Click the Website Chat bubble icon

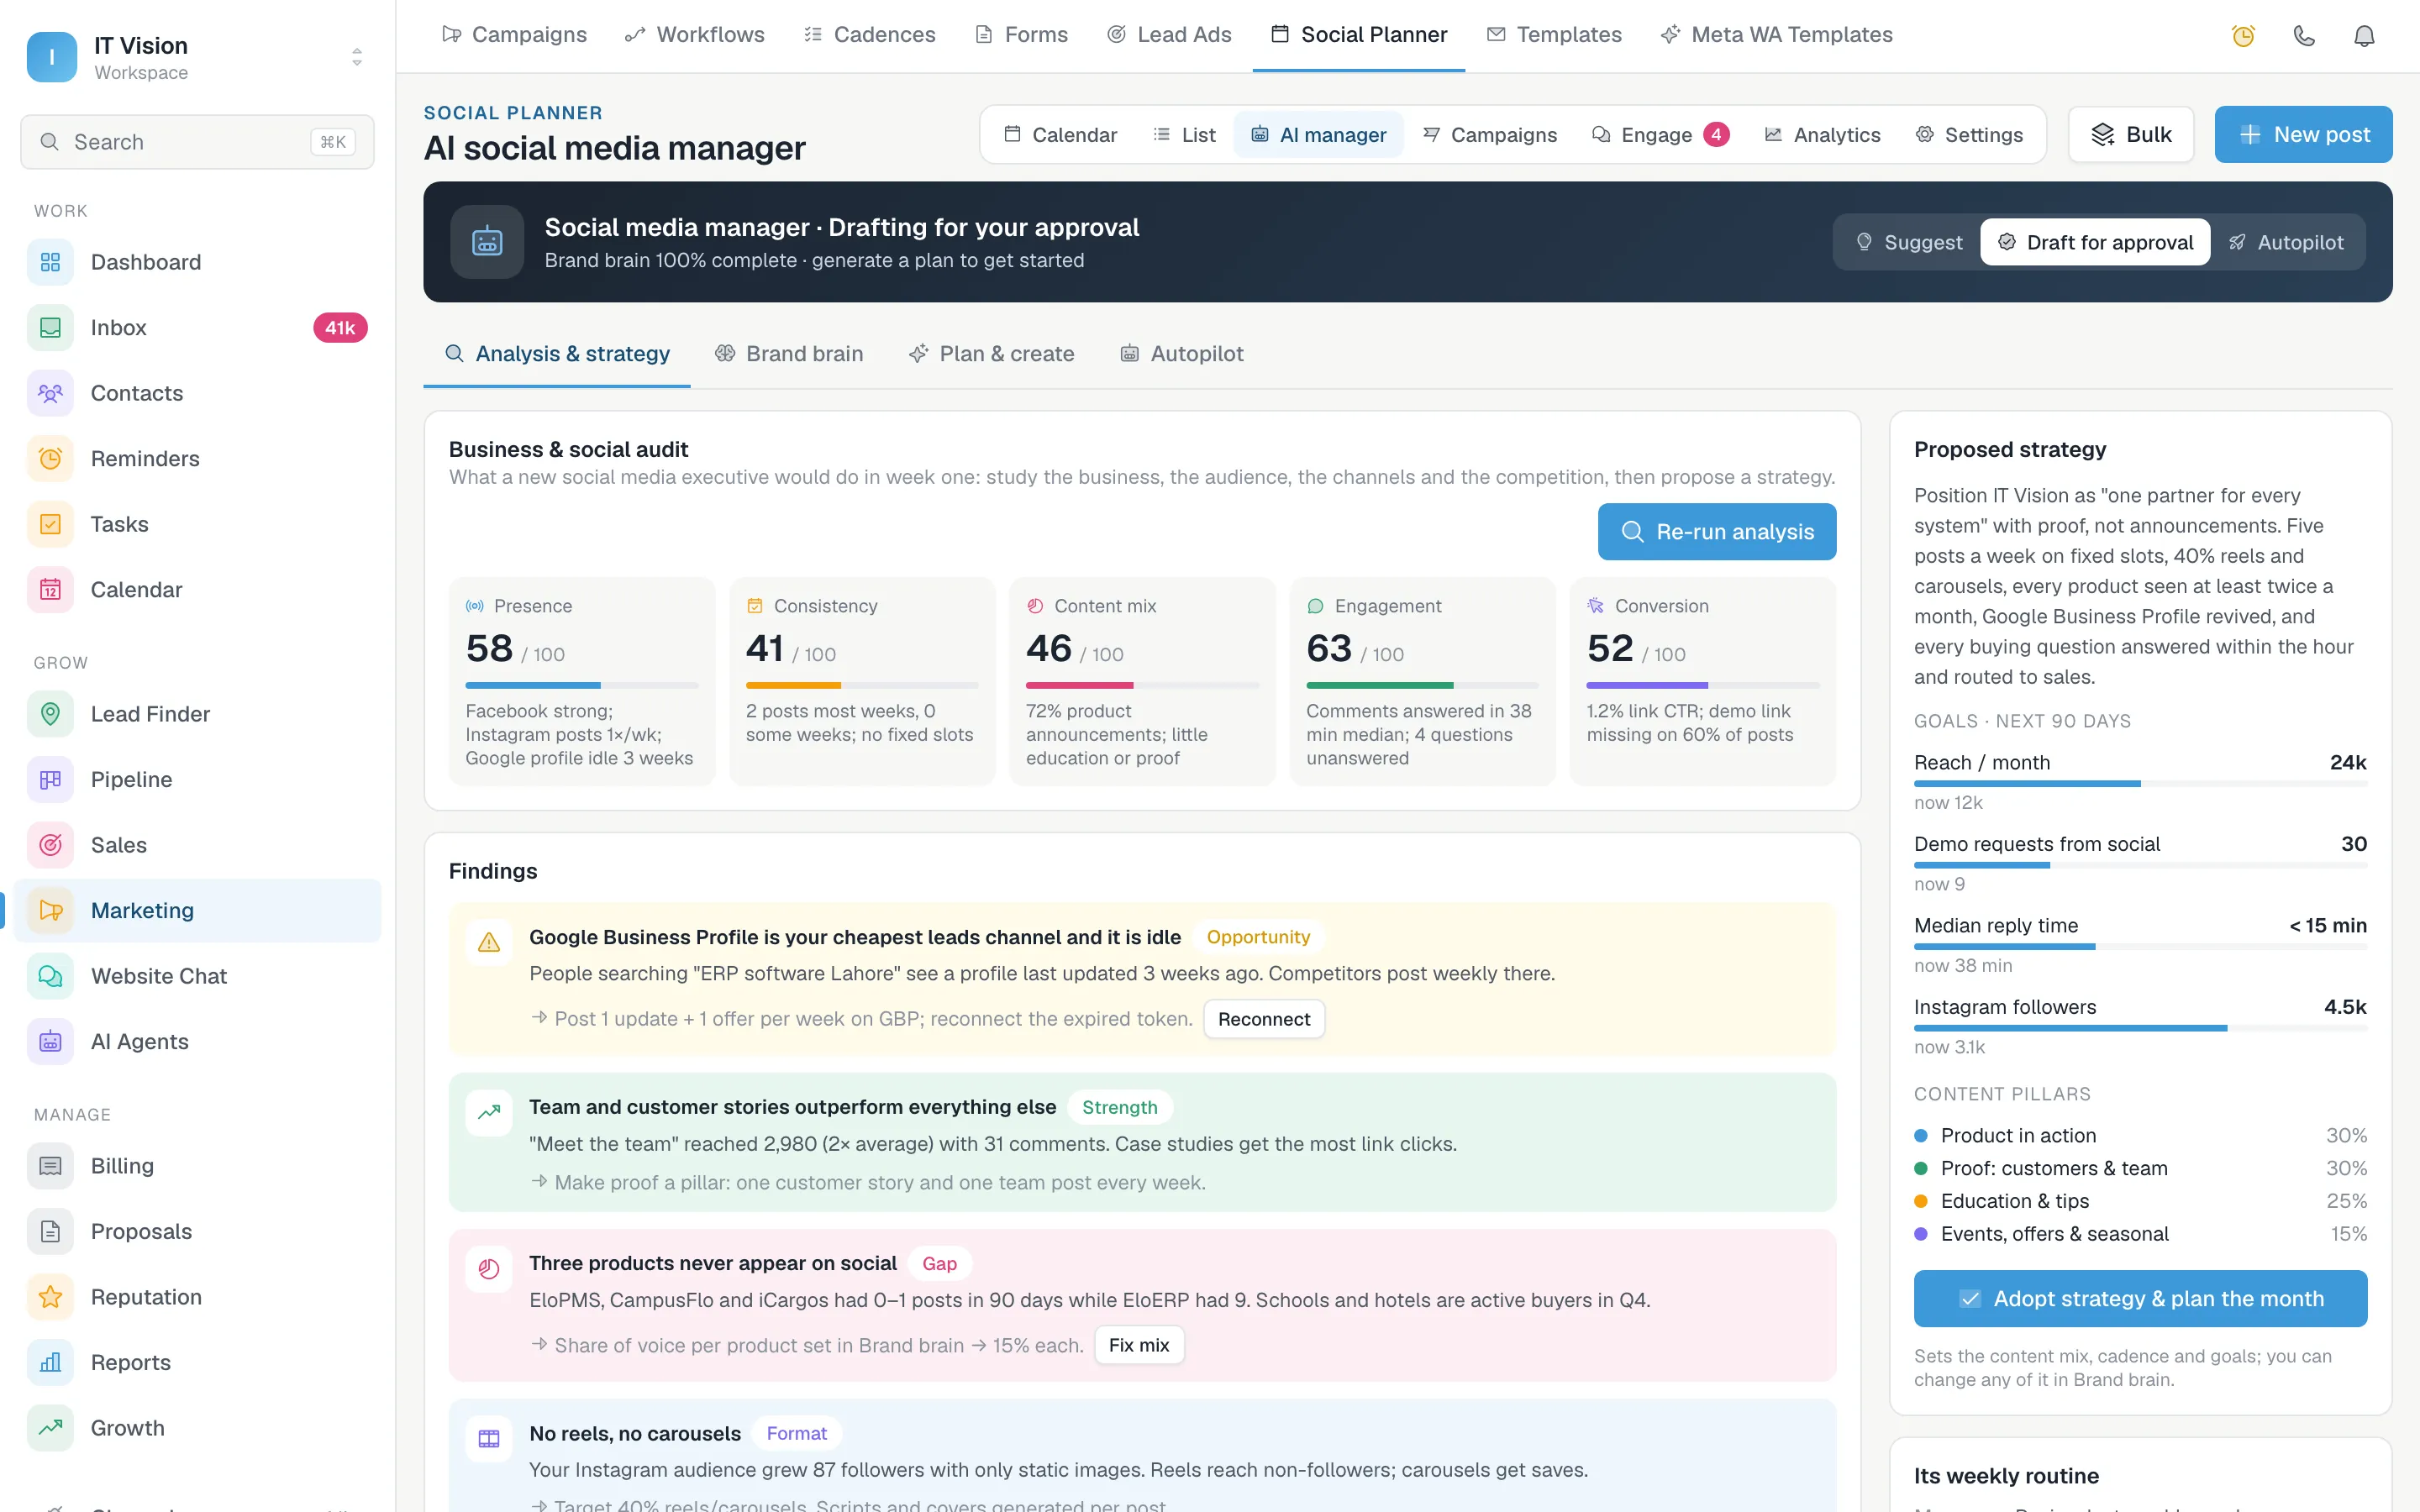(x=50, y=976)
